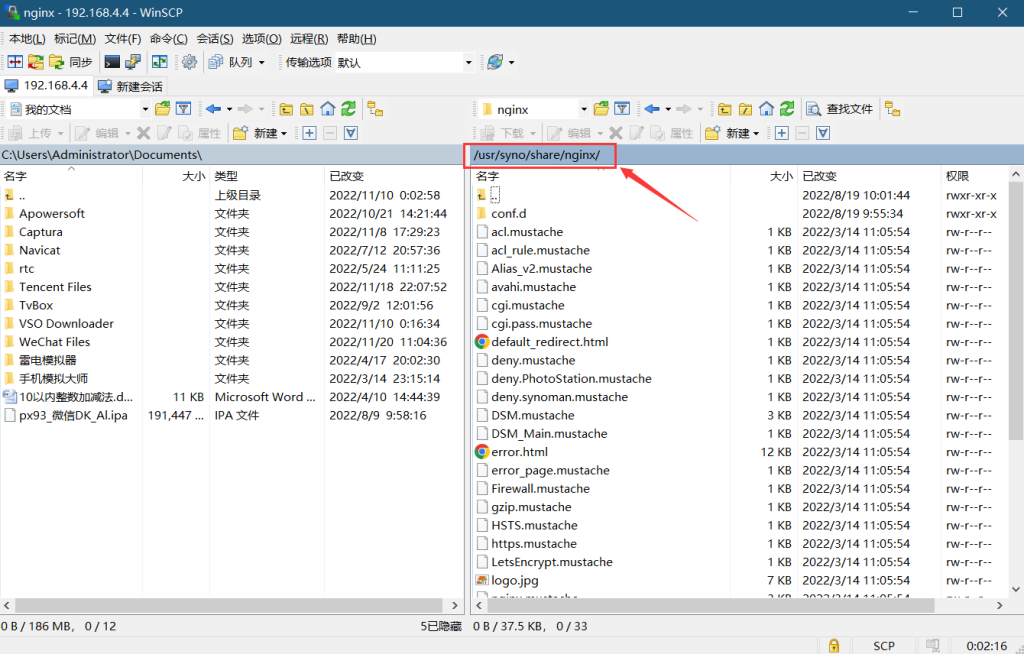1024x654 pixels.
Task: Go back in remote panel
Action: (652, 109)
